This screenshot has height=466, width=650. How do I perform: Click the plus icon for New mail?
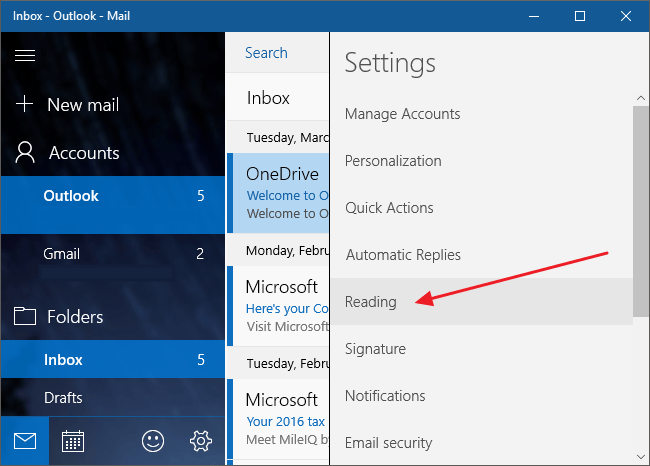pyautogui.click(x=26, y=105)
